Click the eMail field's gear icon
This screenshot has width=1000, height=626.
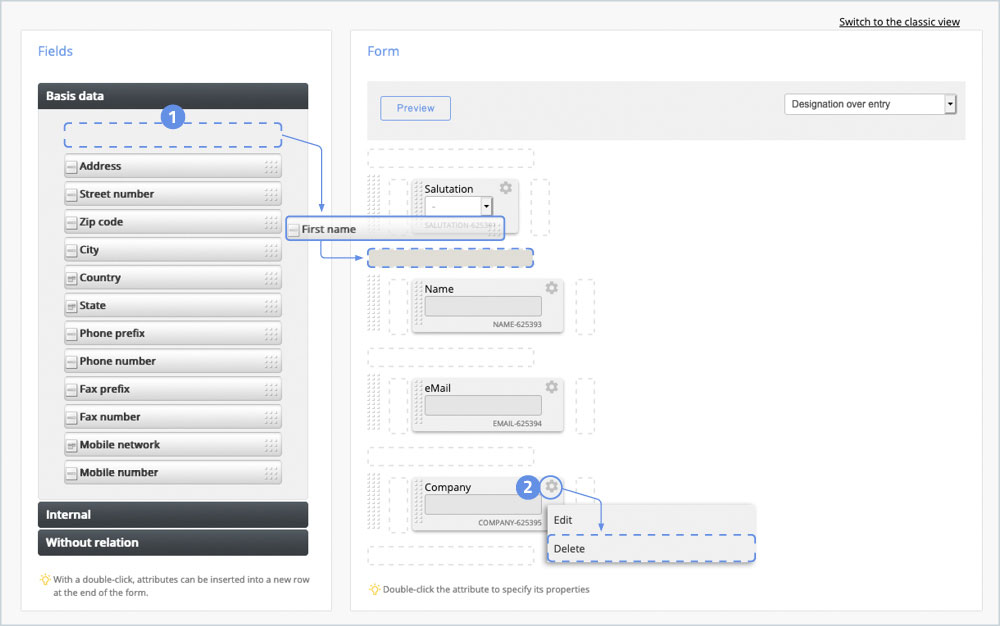coord(551,387)
